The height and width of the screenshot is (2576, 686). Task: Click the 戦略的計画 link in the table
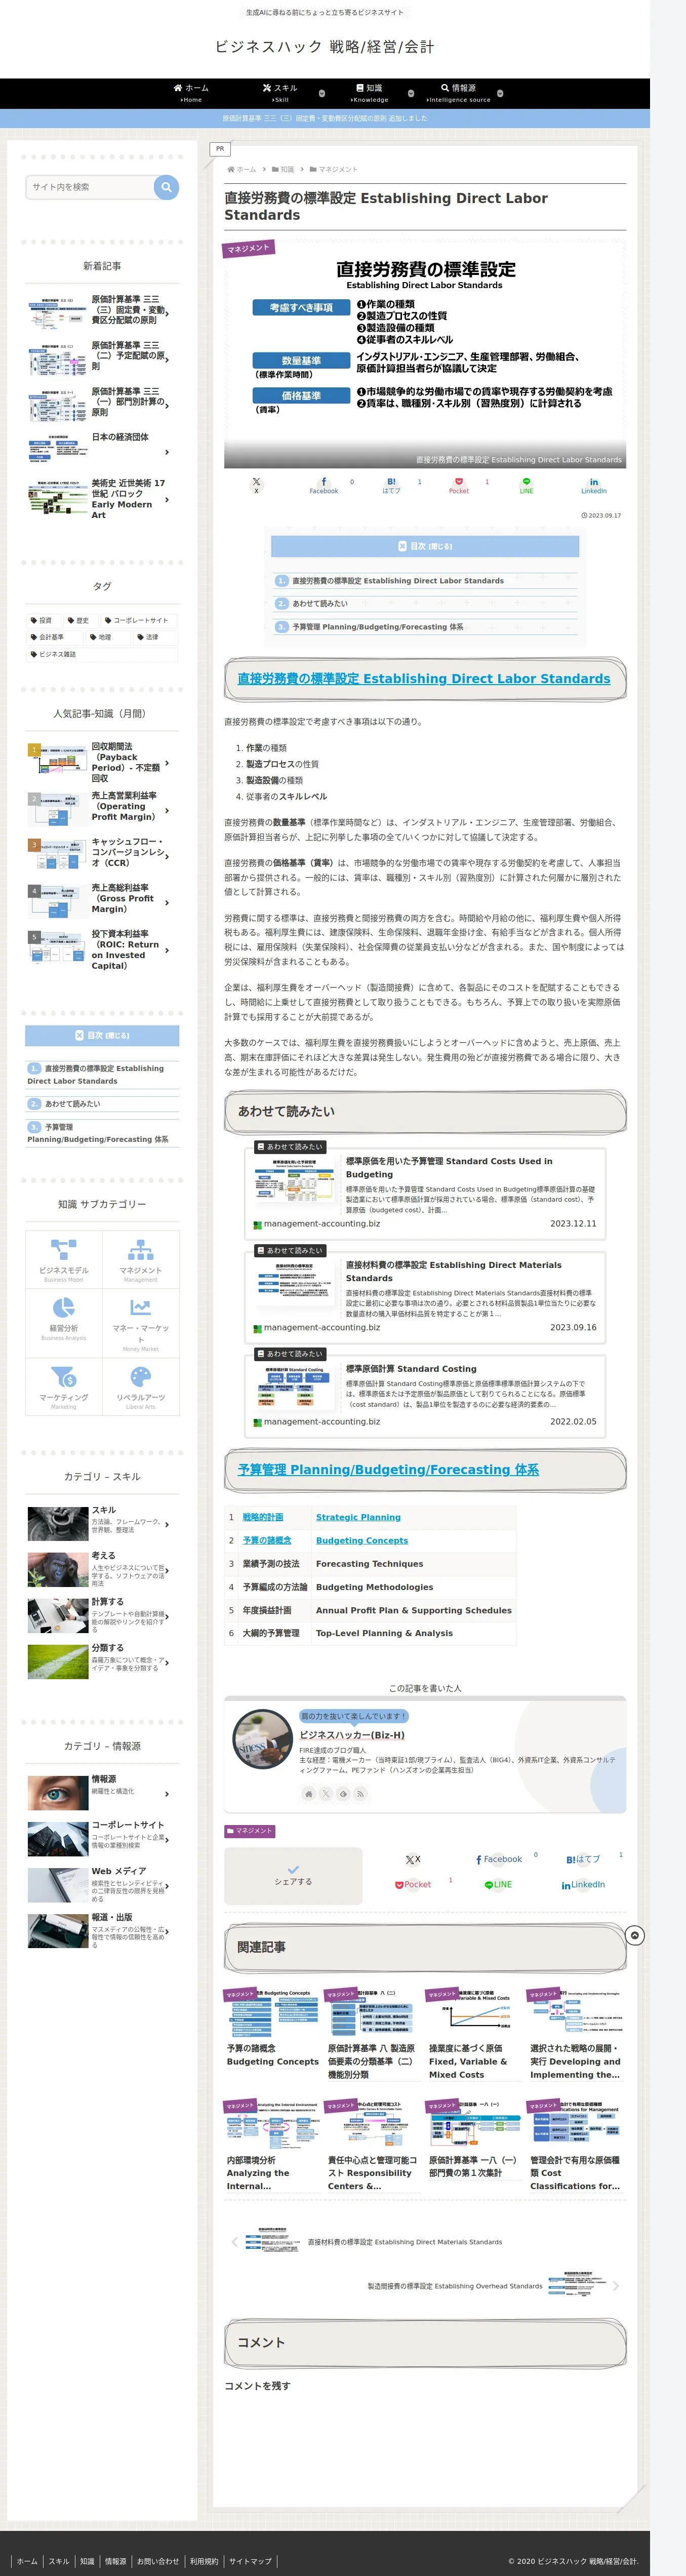tap(263, 1517)
